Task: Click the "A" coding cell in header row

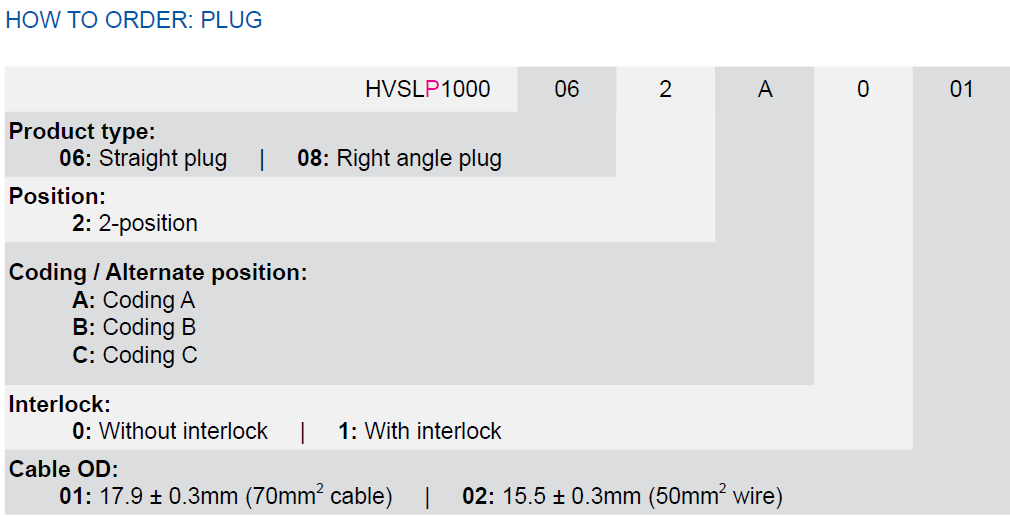Action: 765,89
